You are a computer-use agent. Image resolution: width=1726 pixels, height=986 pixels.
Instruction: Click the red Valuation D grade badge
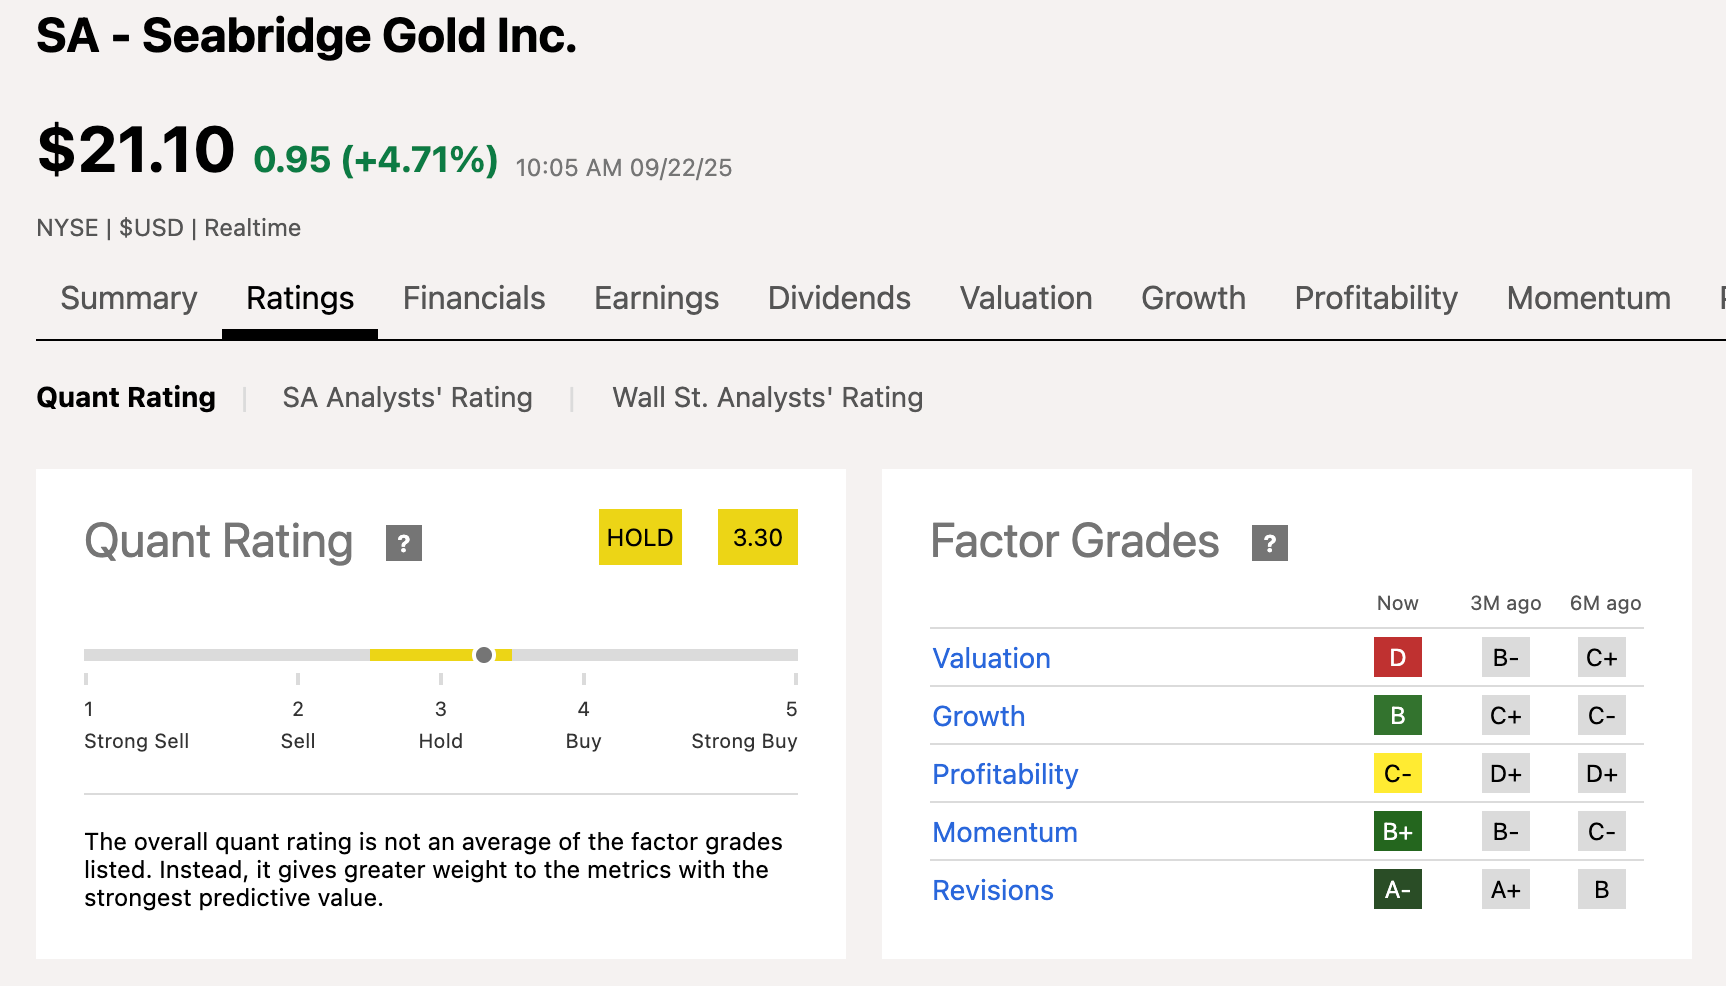point(1397,658)
